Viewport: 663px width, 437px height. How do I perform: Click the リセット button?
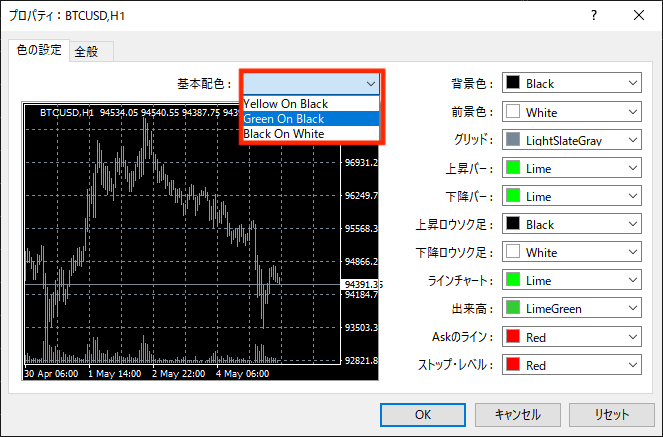(612, 415)
